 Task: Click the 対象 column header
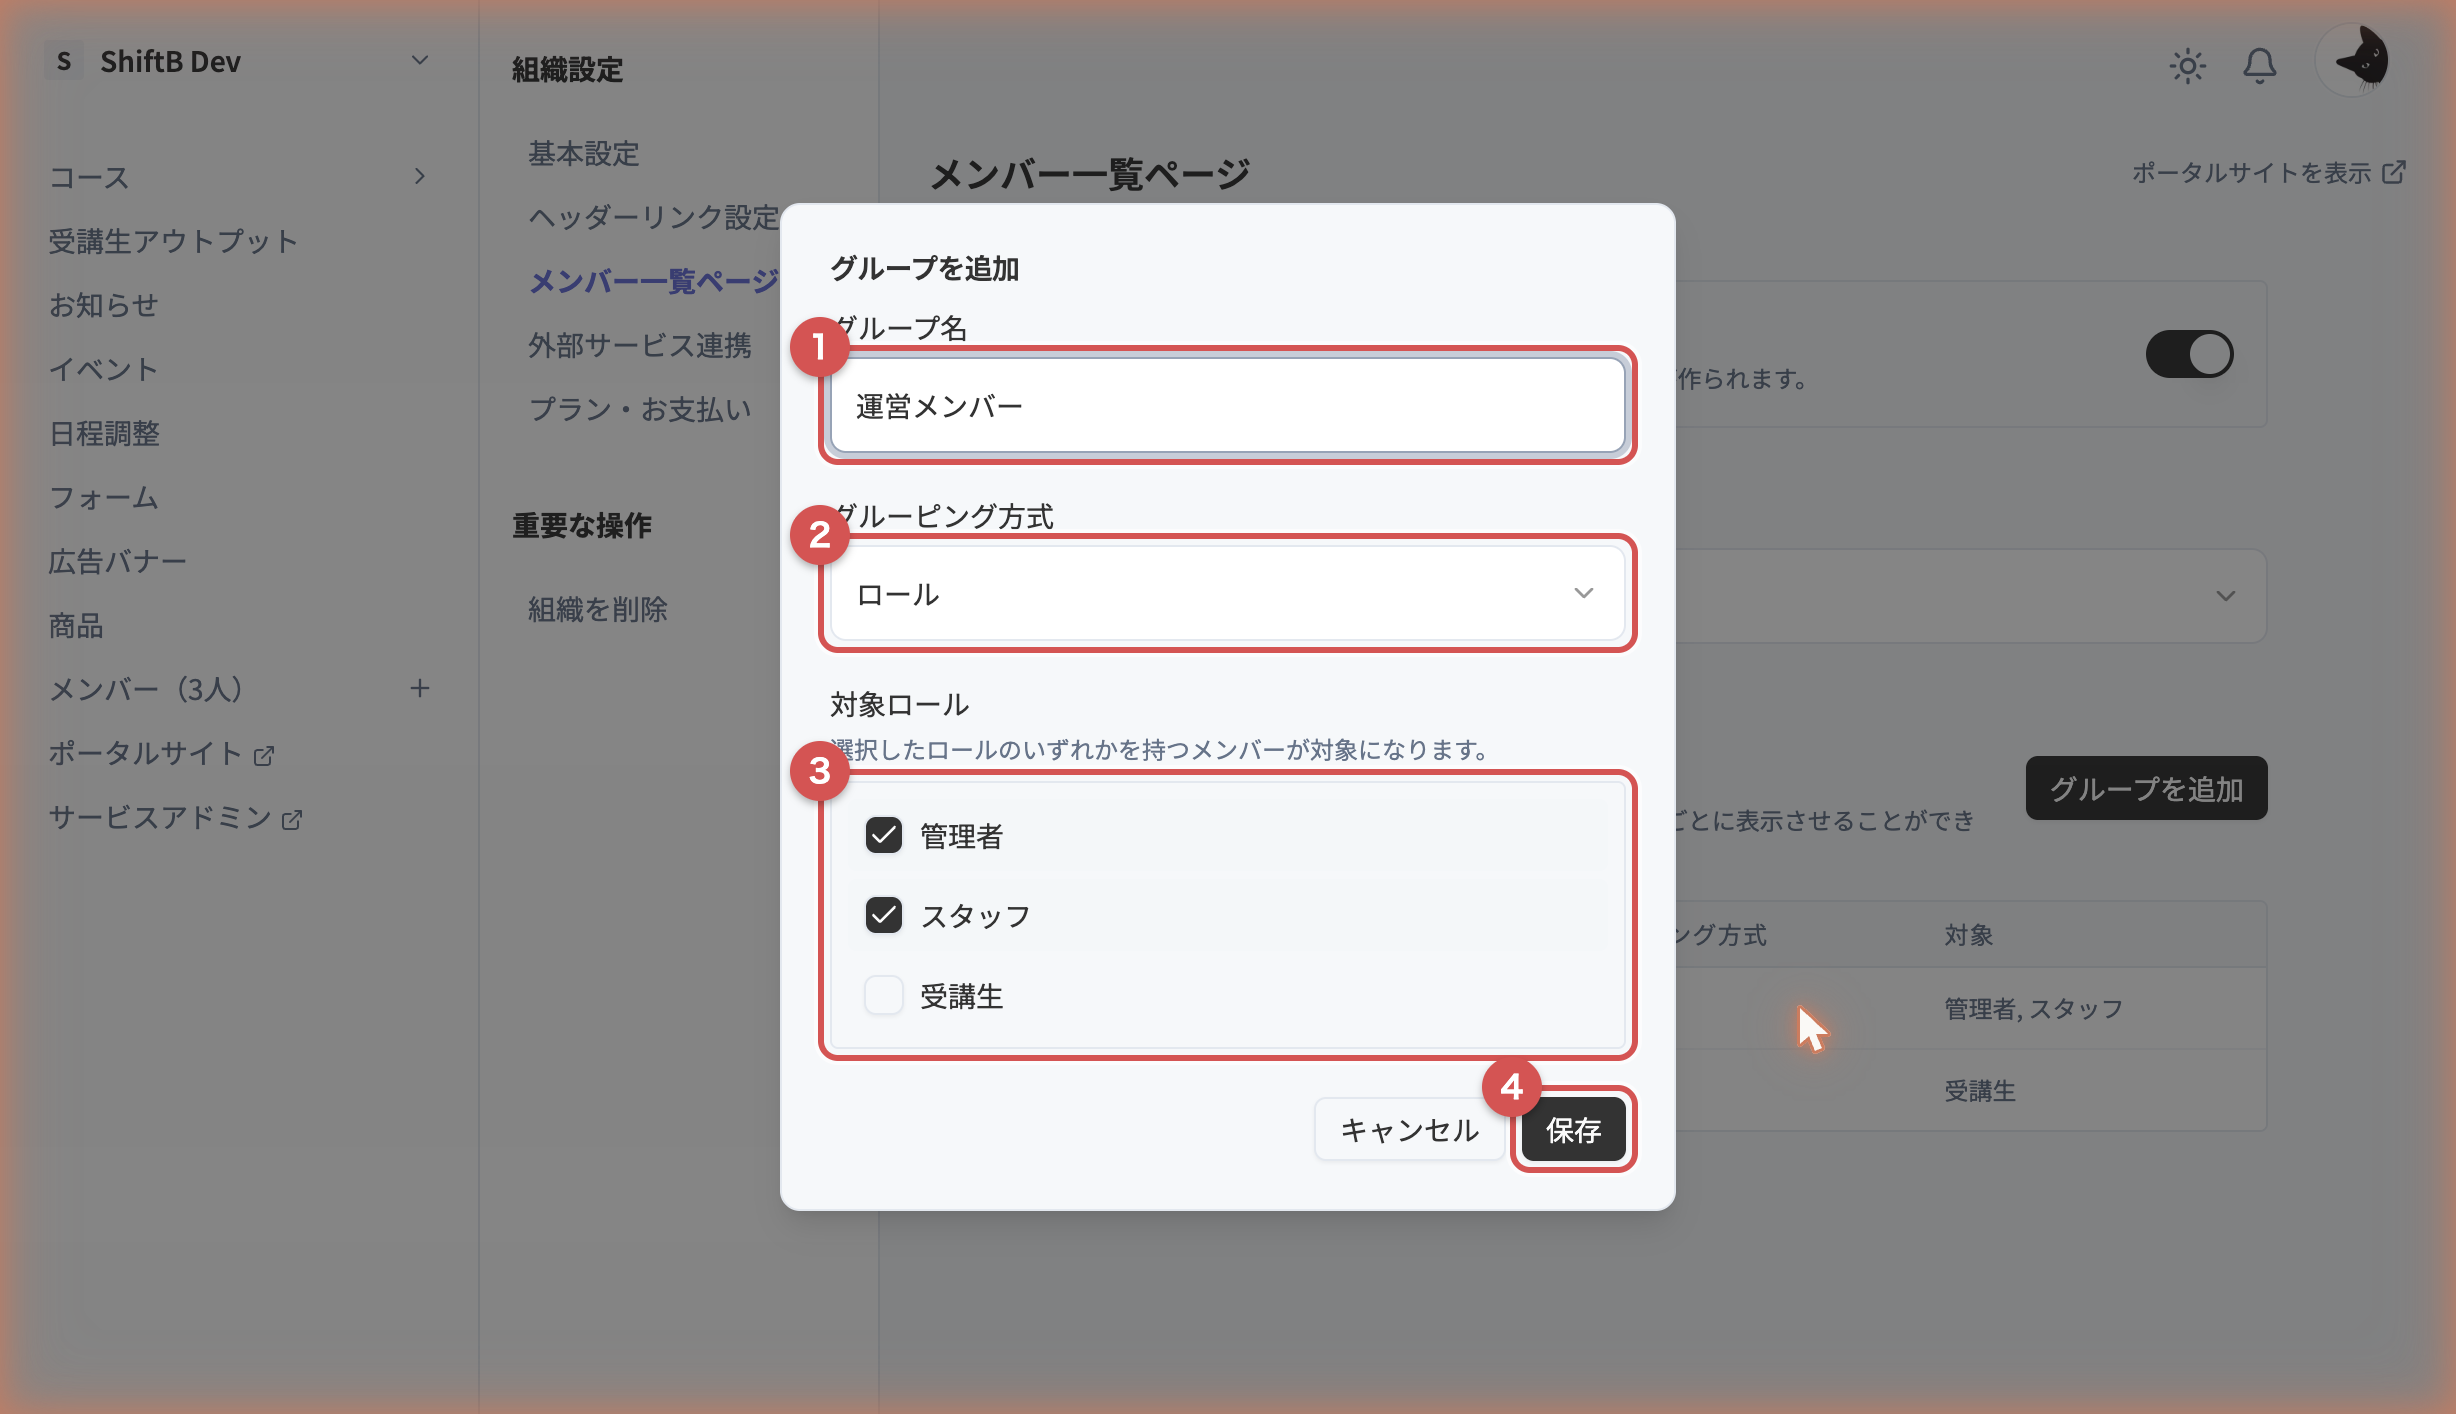click(x=1969, y=935)
